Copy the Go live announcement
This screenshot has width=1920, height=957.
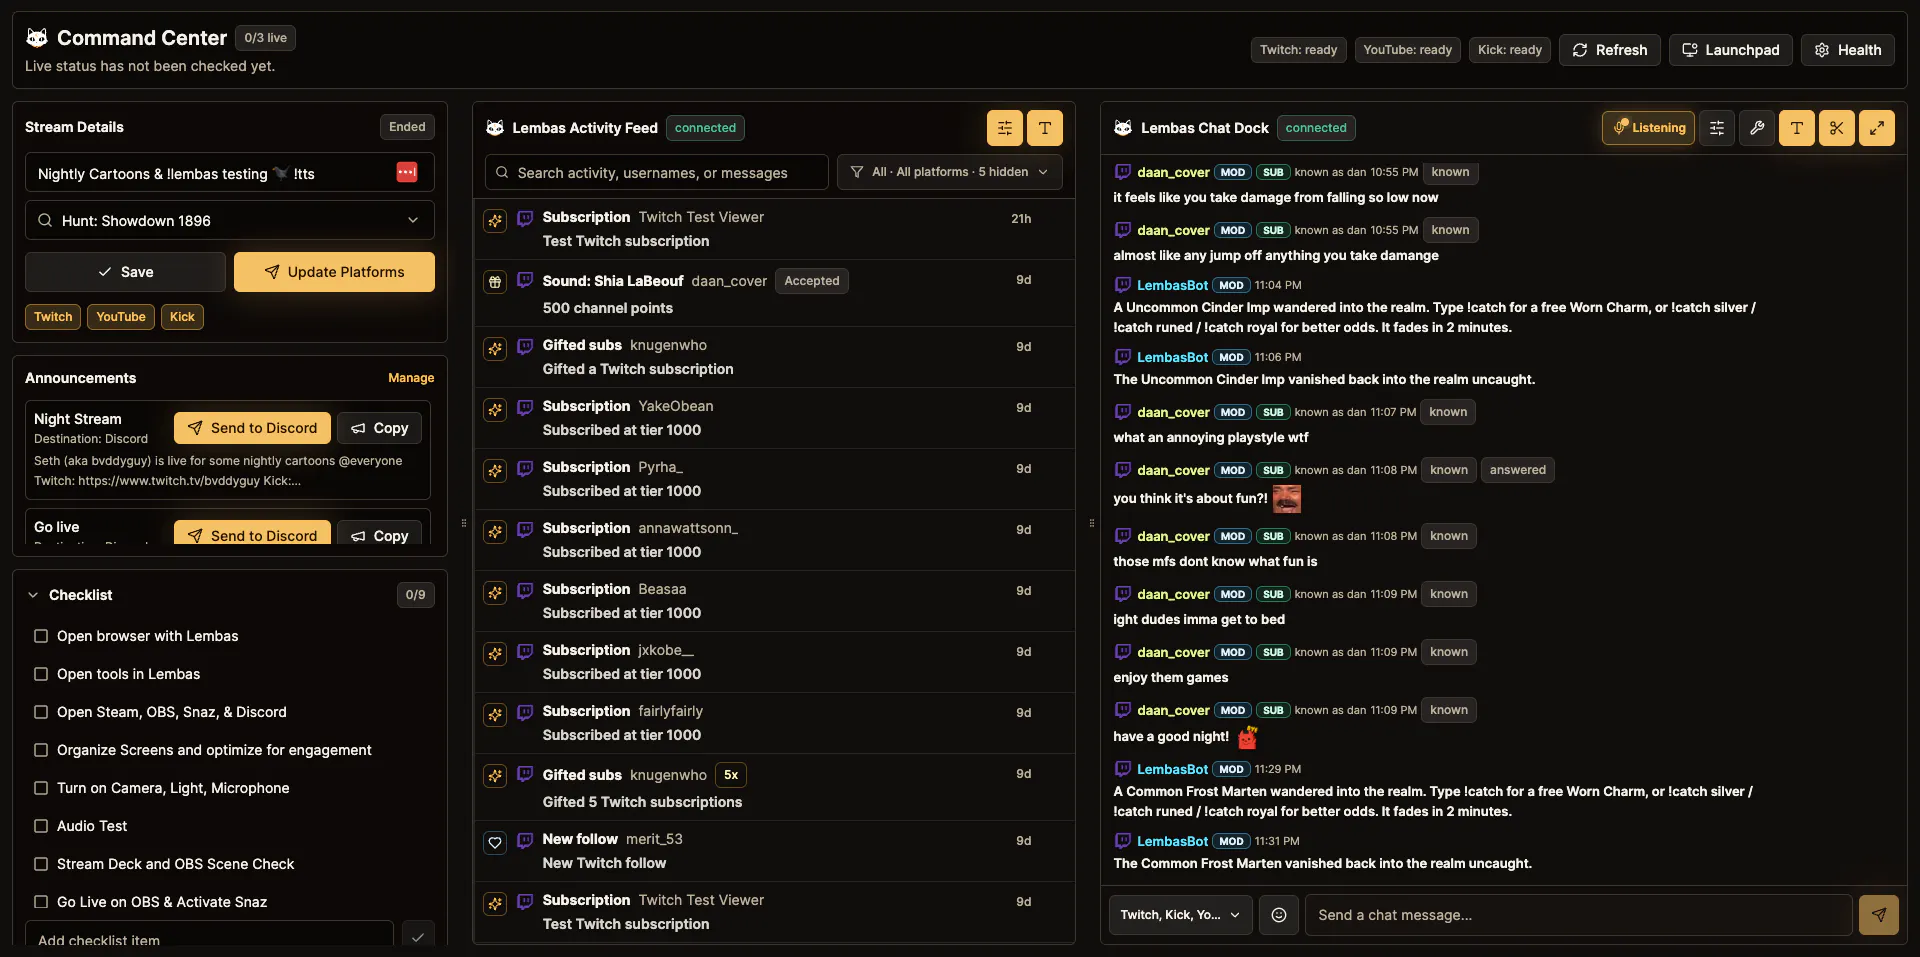click(379, 533)
